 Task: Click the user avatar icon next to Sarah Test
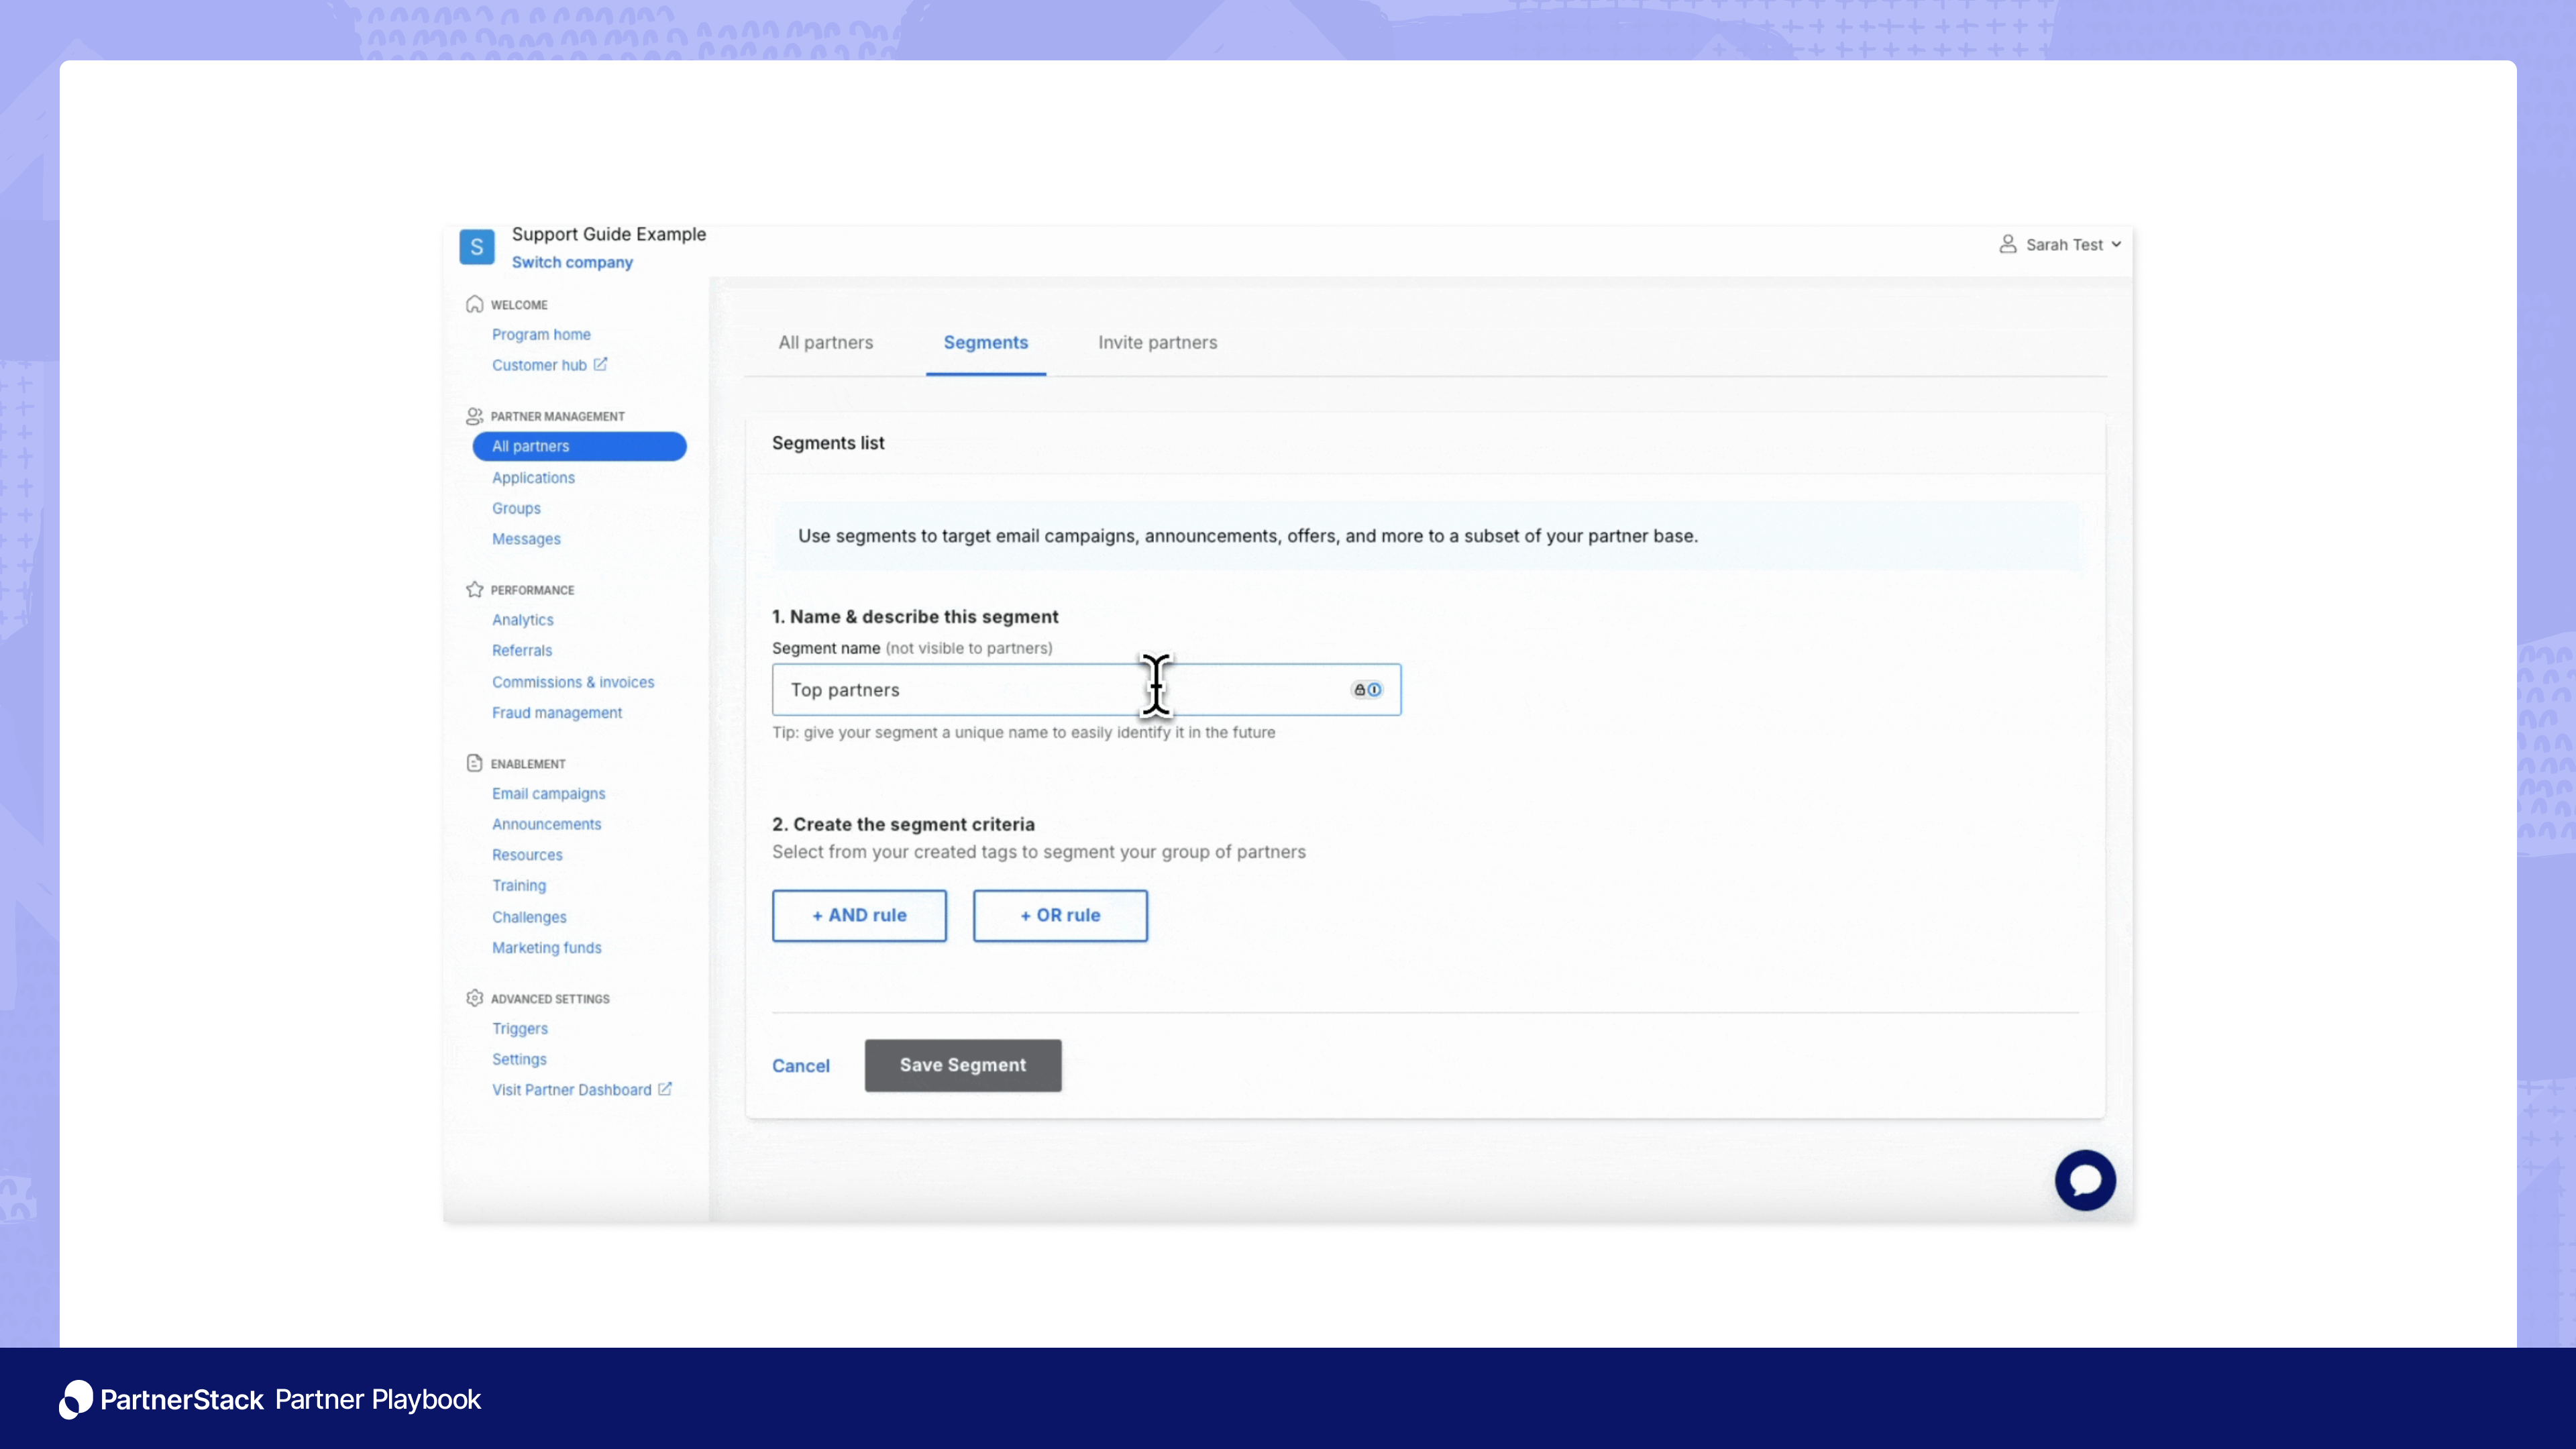[x=2008, y=243]
